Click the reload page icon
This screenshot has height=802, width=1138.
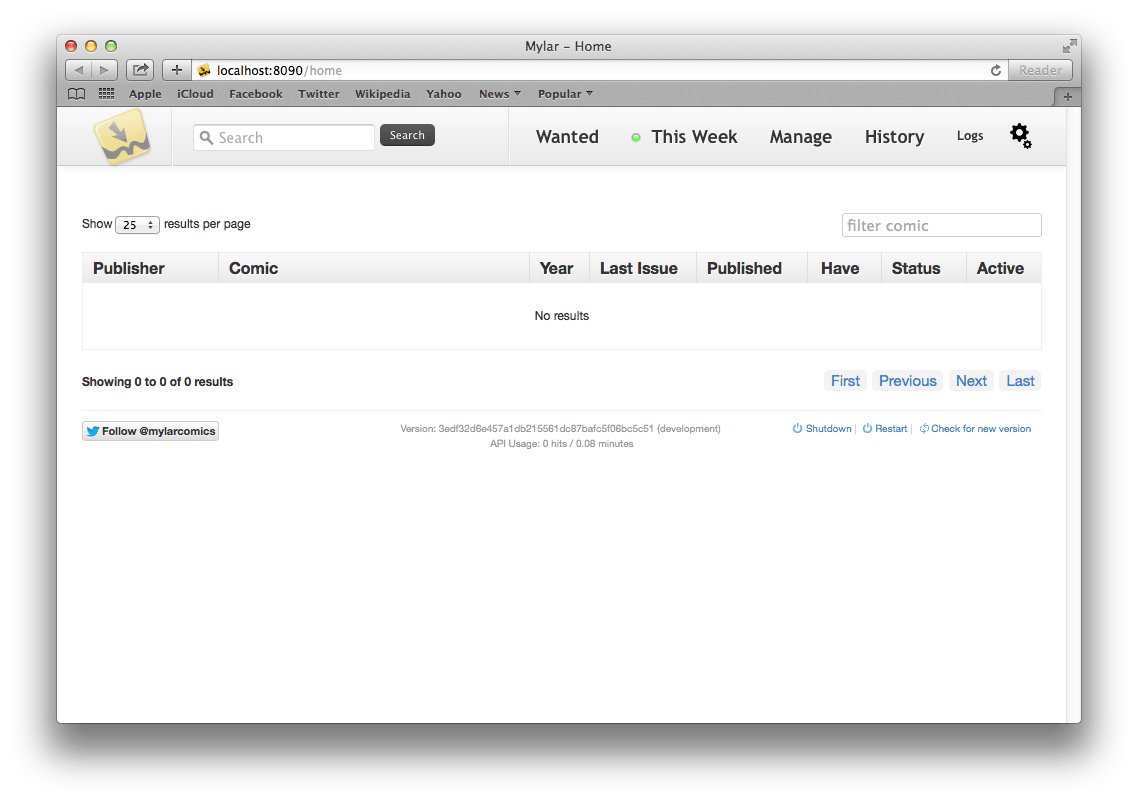point(995,70)
